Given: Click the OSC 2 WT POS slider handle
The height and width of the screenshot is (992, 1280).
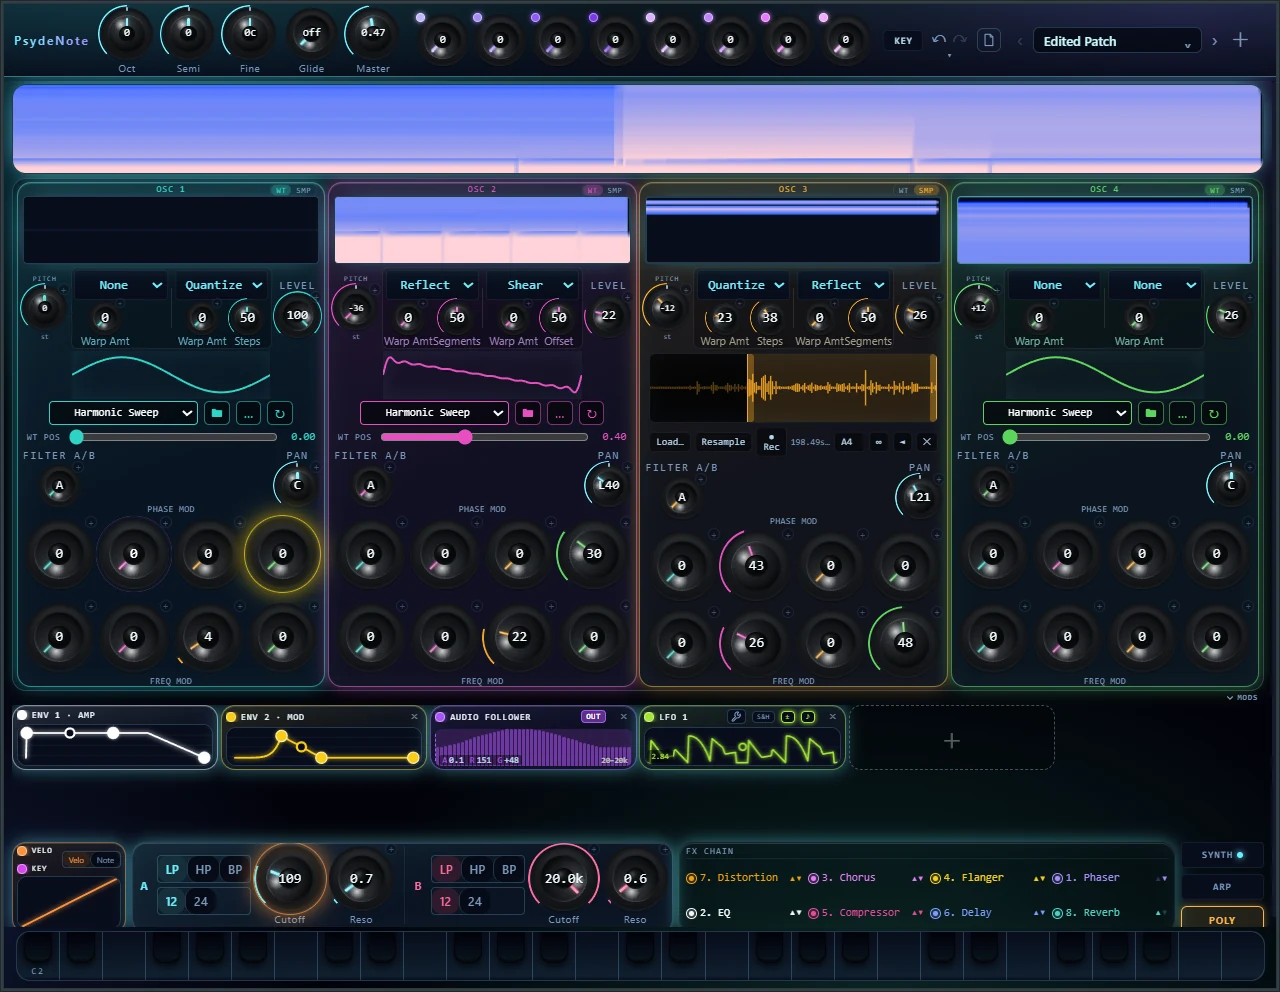Looking at the screenshot, I should coord(465,437).
